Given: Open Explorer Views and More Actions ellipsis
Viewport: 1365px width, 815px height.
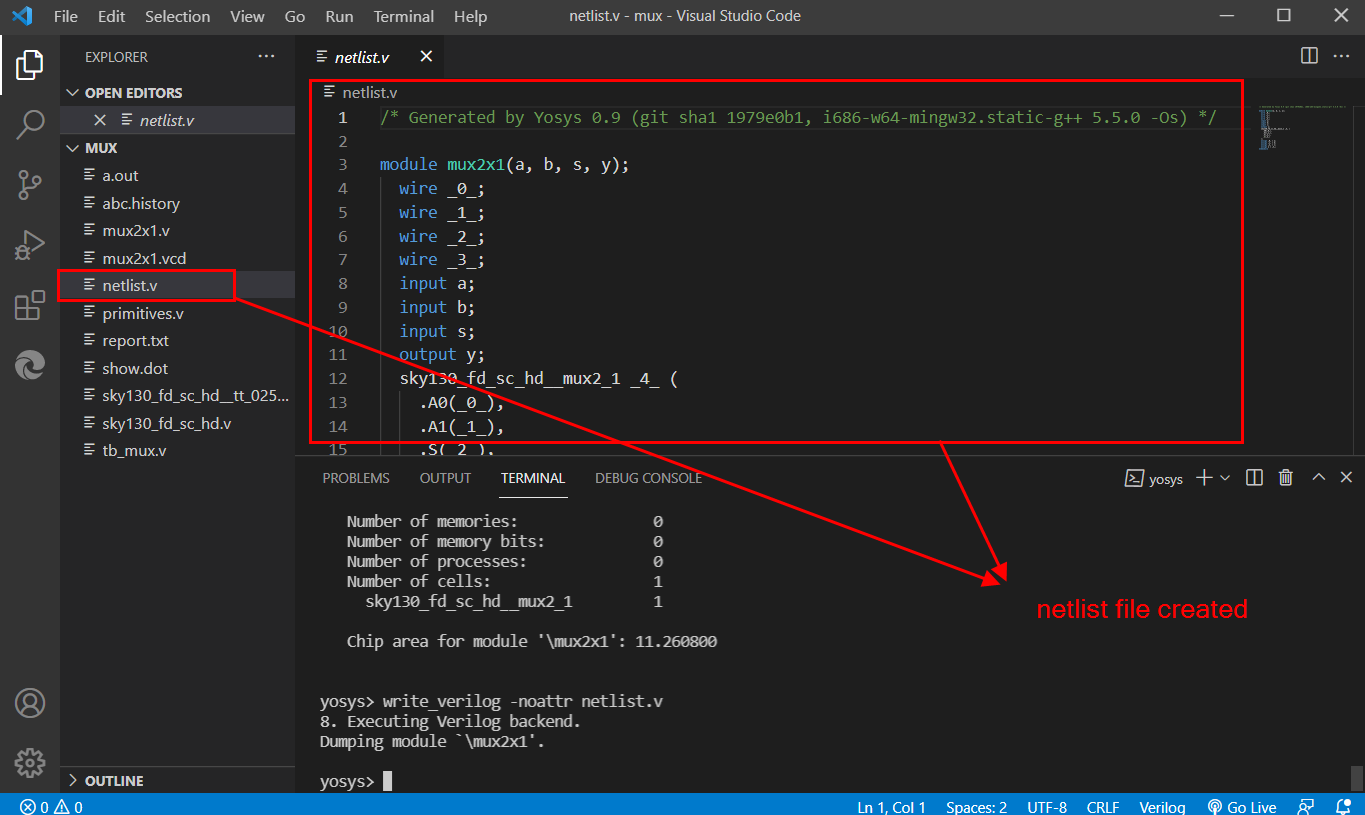Looking at the screenshot, I should coord(266,57).
